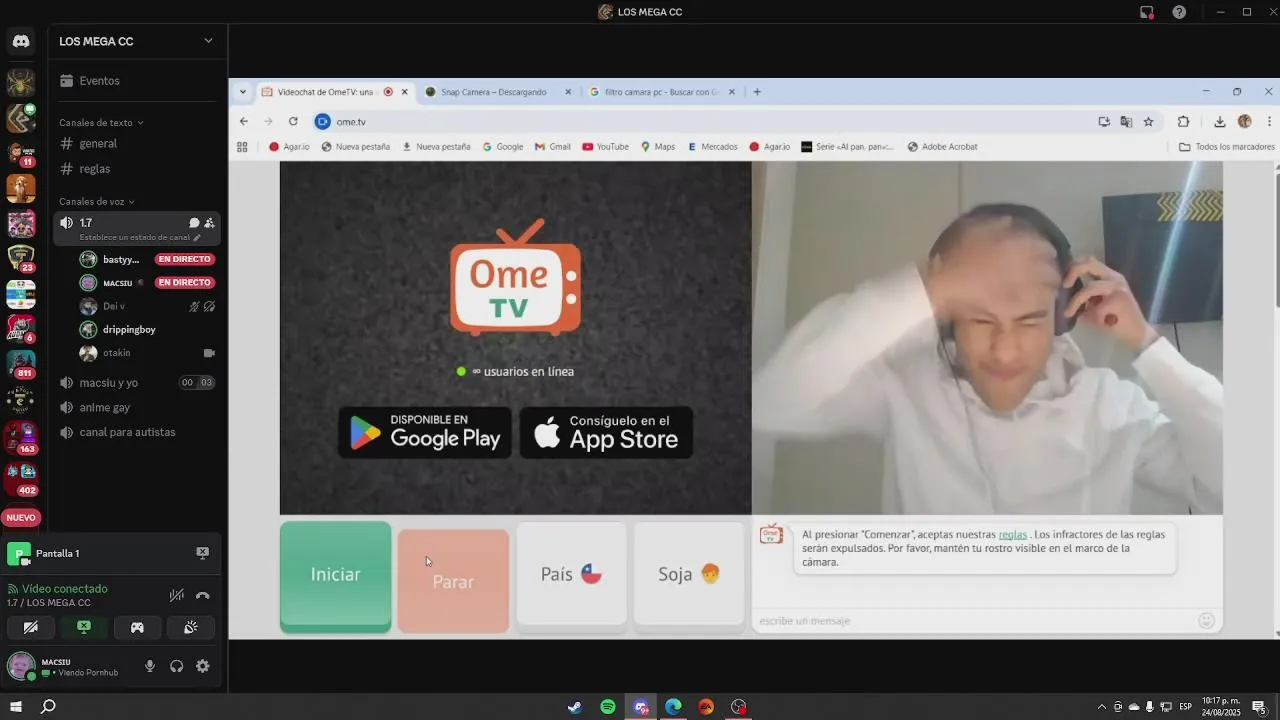Screen dimensions: 1280x720
Task: Click the escribe un mensaje field
Action: point(975,621)
